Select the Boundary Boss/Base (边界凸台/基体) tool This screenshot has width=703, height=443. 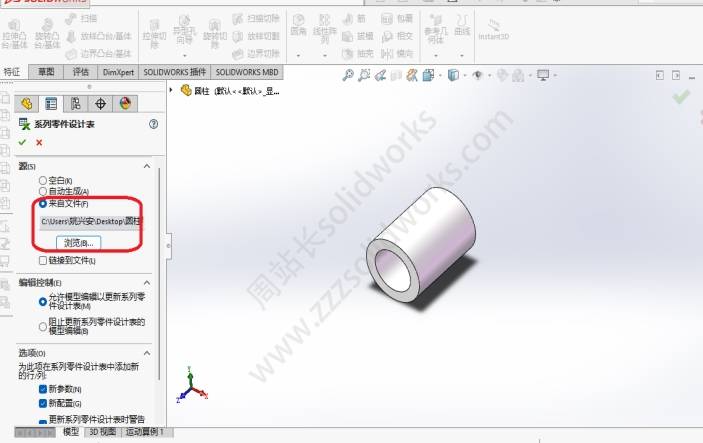pyautogui.click(x=99, y=54)
